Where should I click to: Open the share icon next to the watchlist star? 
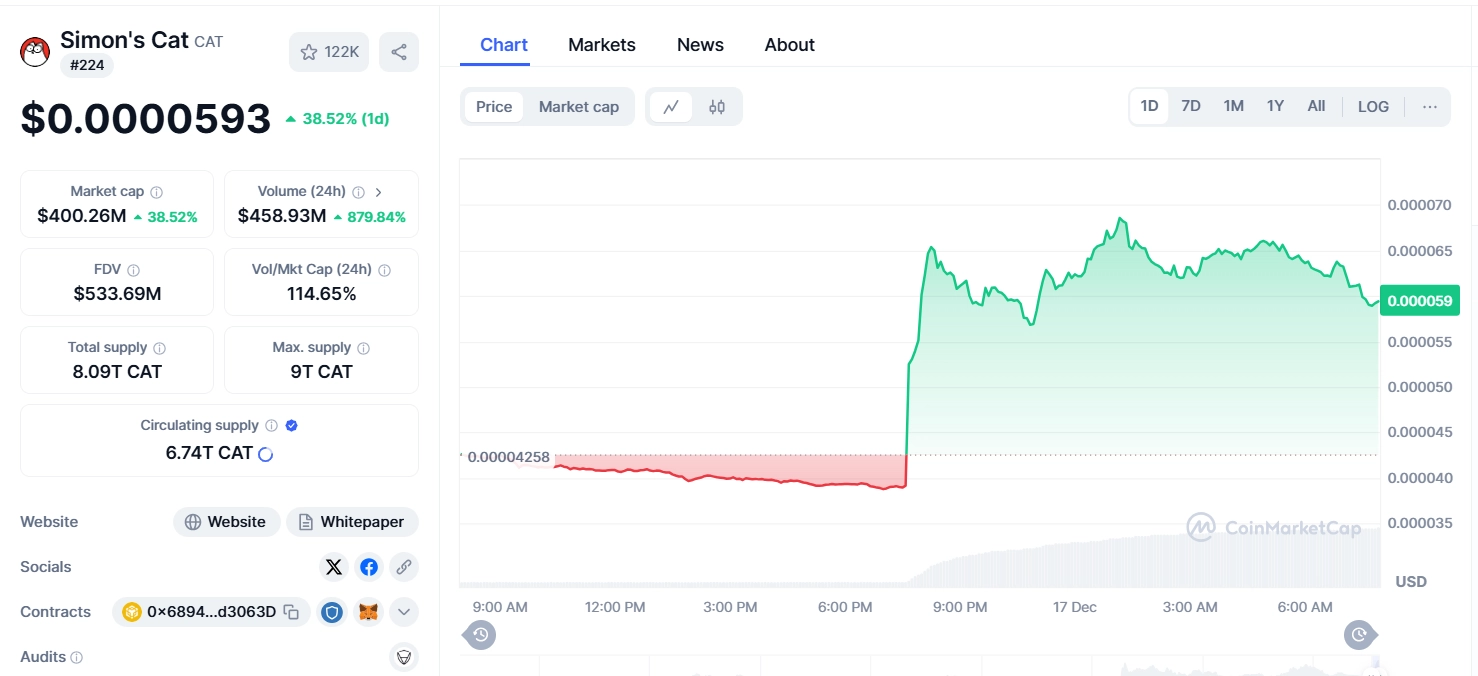tap(399, 51)
